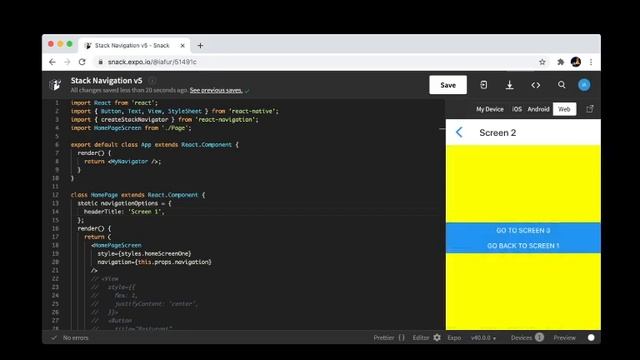The image size is (640, 360).
Task: Bookmark this page with the star
Action: point(542,62)
